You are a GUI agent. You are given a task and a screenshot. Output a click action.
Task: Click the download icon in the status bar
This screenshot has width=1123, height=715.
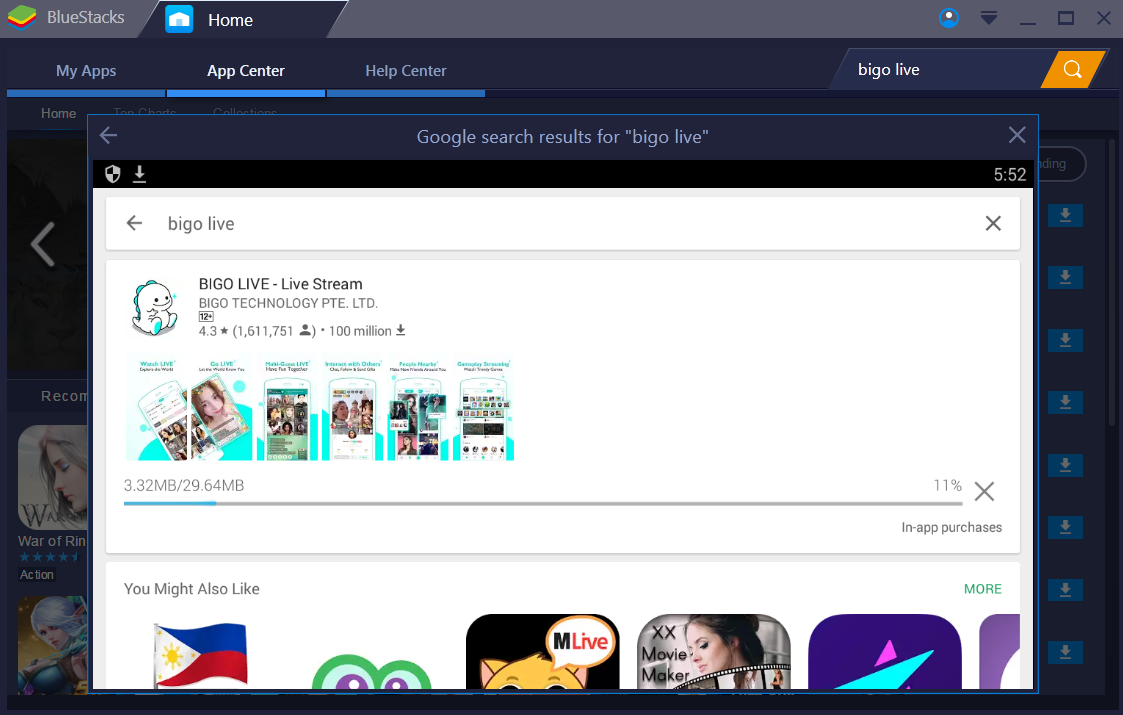(139, 173)
